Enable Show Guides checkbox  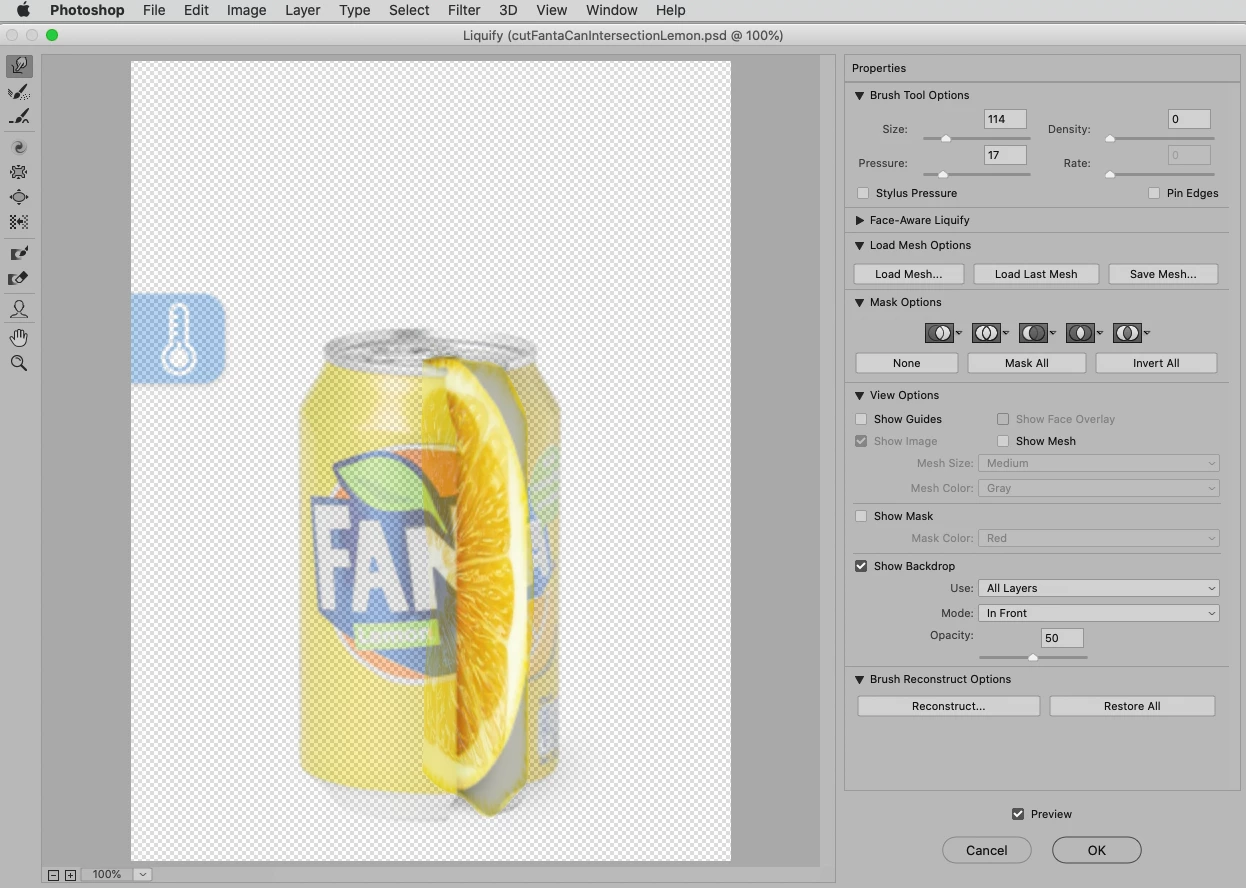pyautogui.click(x=861, y=419)
